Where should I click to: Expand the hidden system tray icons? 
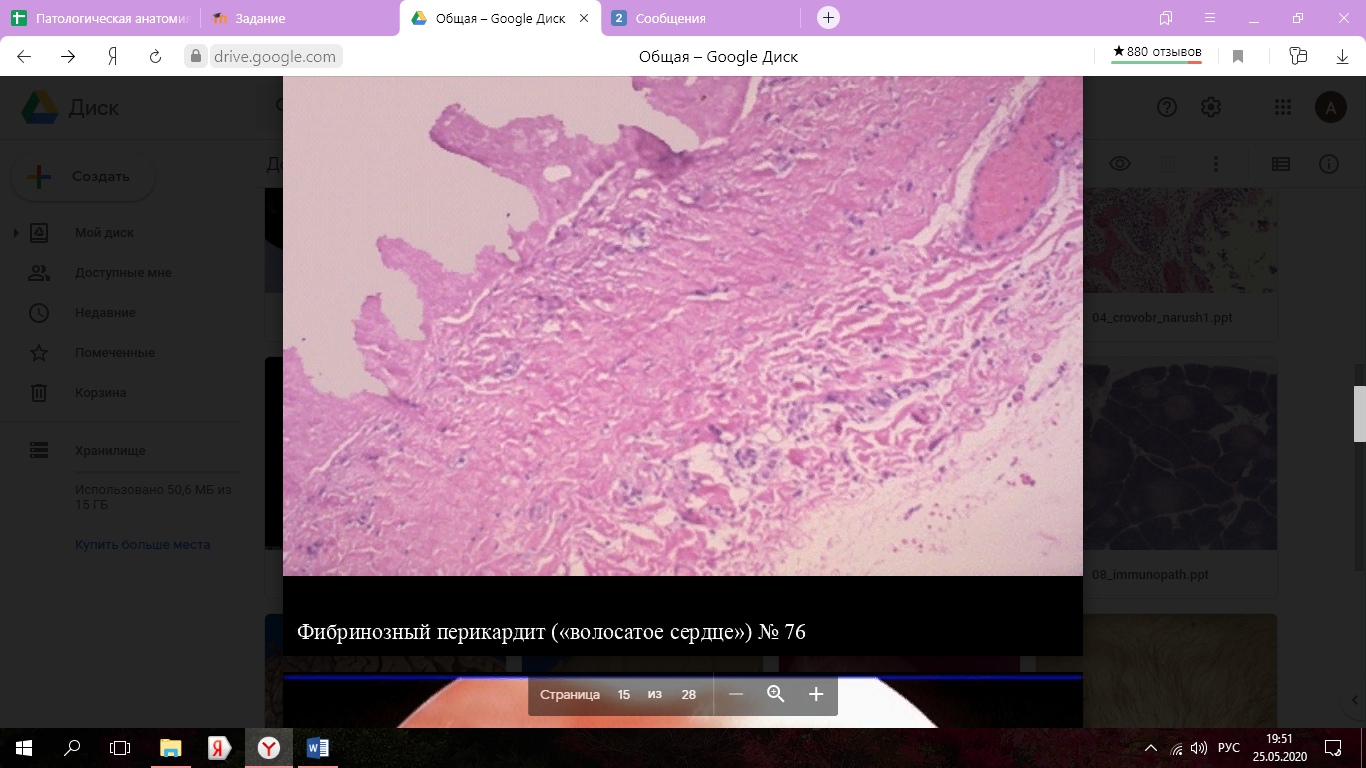(x=1150, y=747)
